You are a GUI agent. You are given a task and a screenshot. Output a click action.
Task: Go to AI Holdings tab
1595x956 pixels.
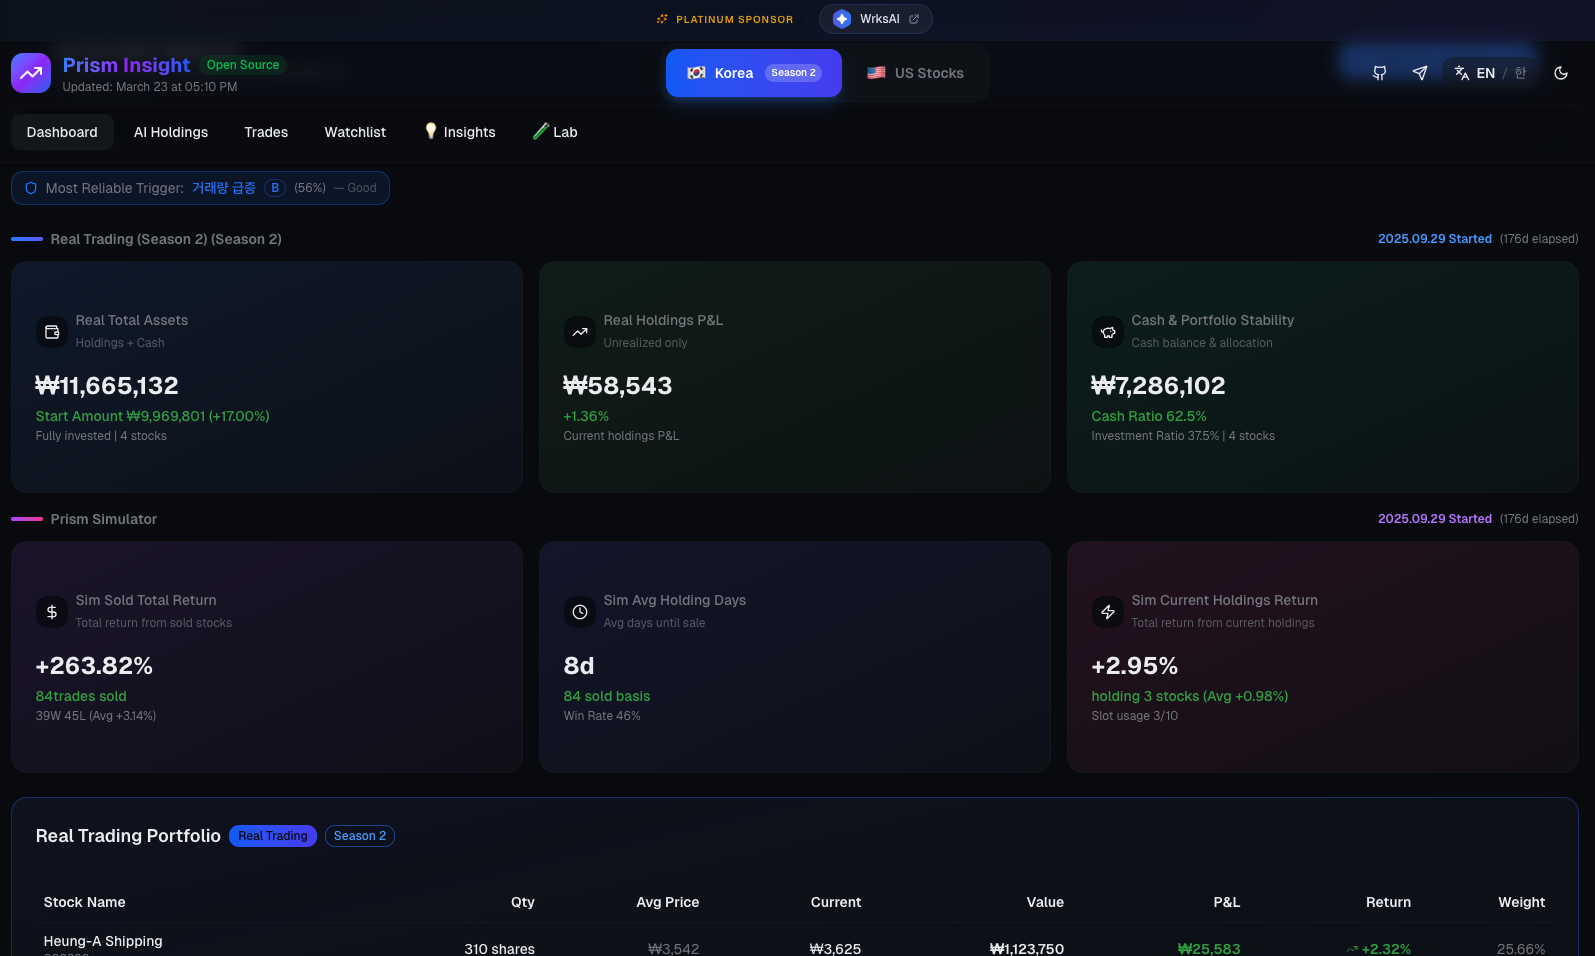click(171, 132)
